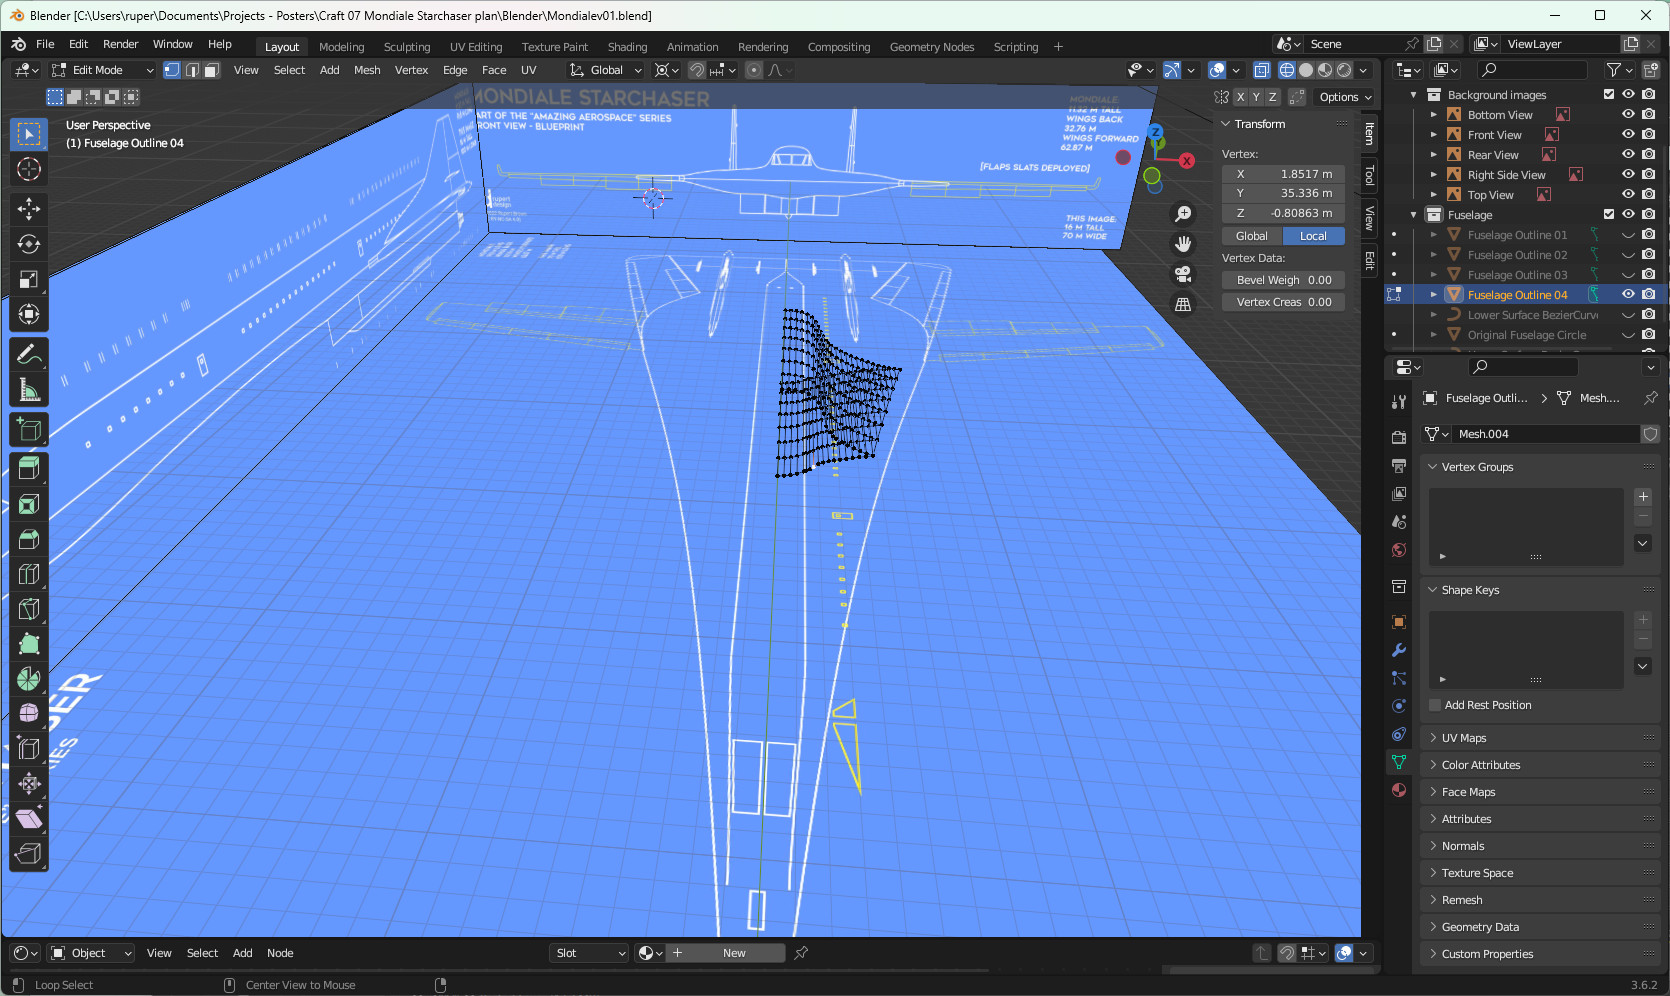Toggle X-ray display in viewport header
This screenshot has width=1670, height=996.
point(1262,70)
